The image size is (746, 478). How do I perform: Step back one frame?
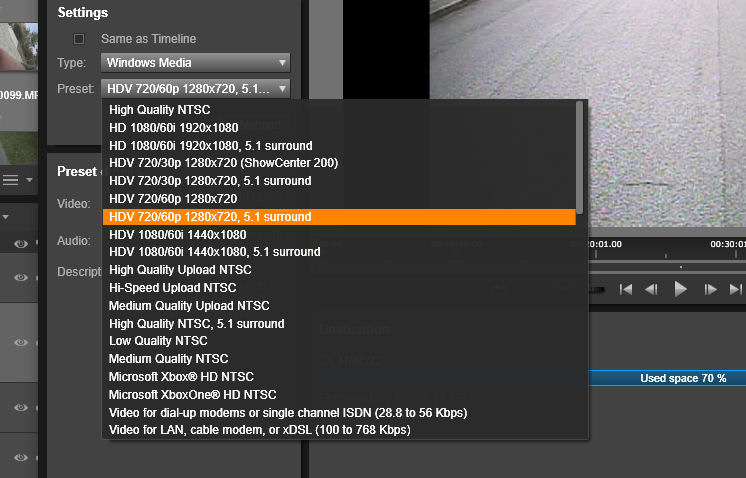(652, 289)
